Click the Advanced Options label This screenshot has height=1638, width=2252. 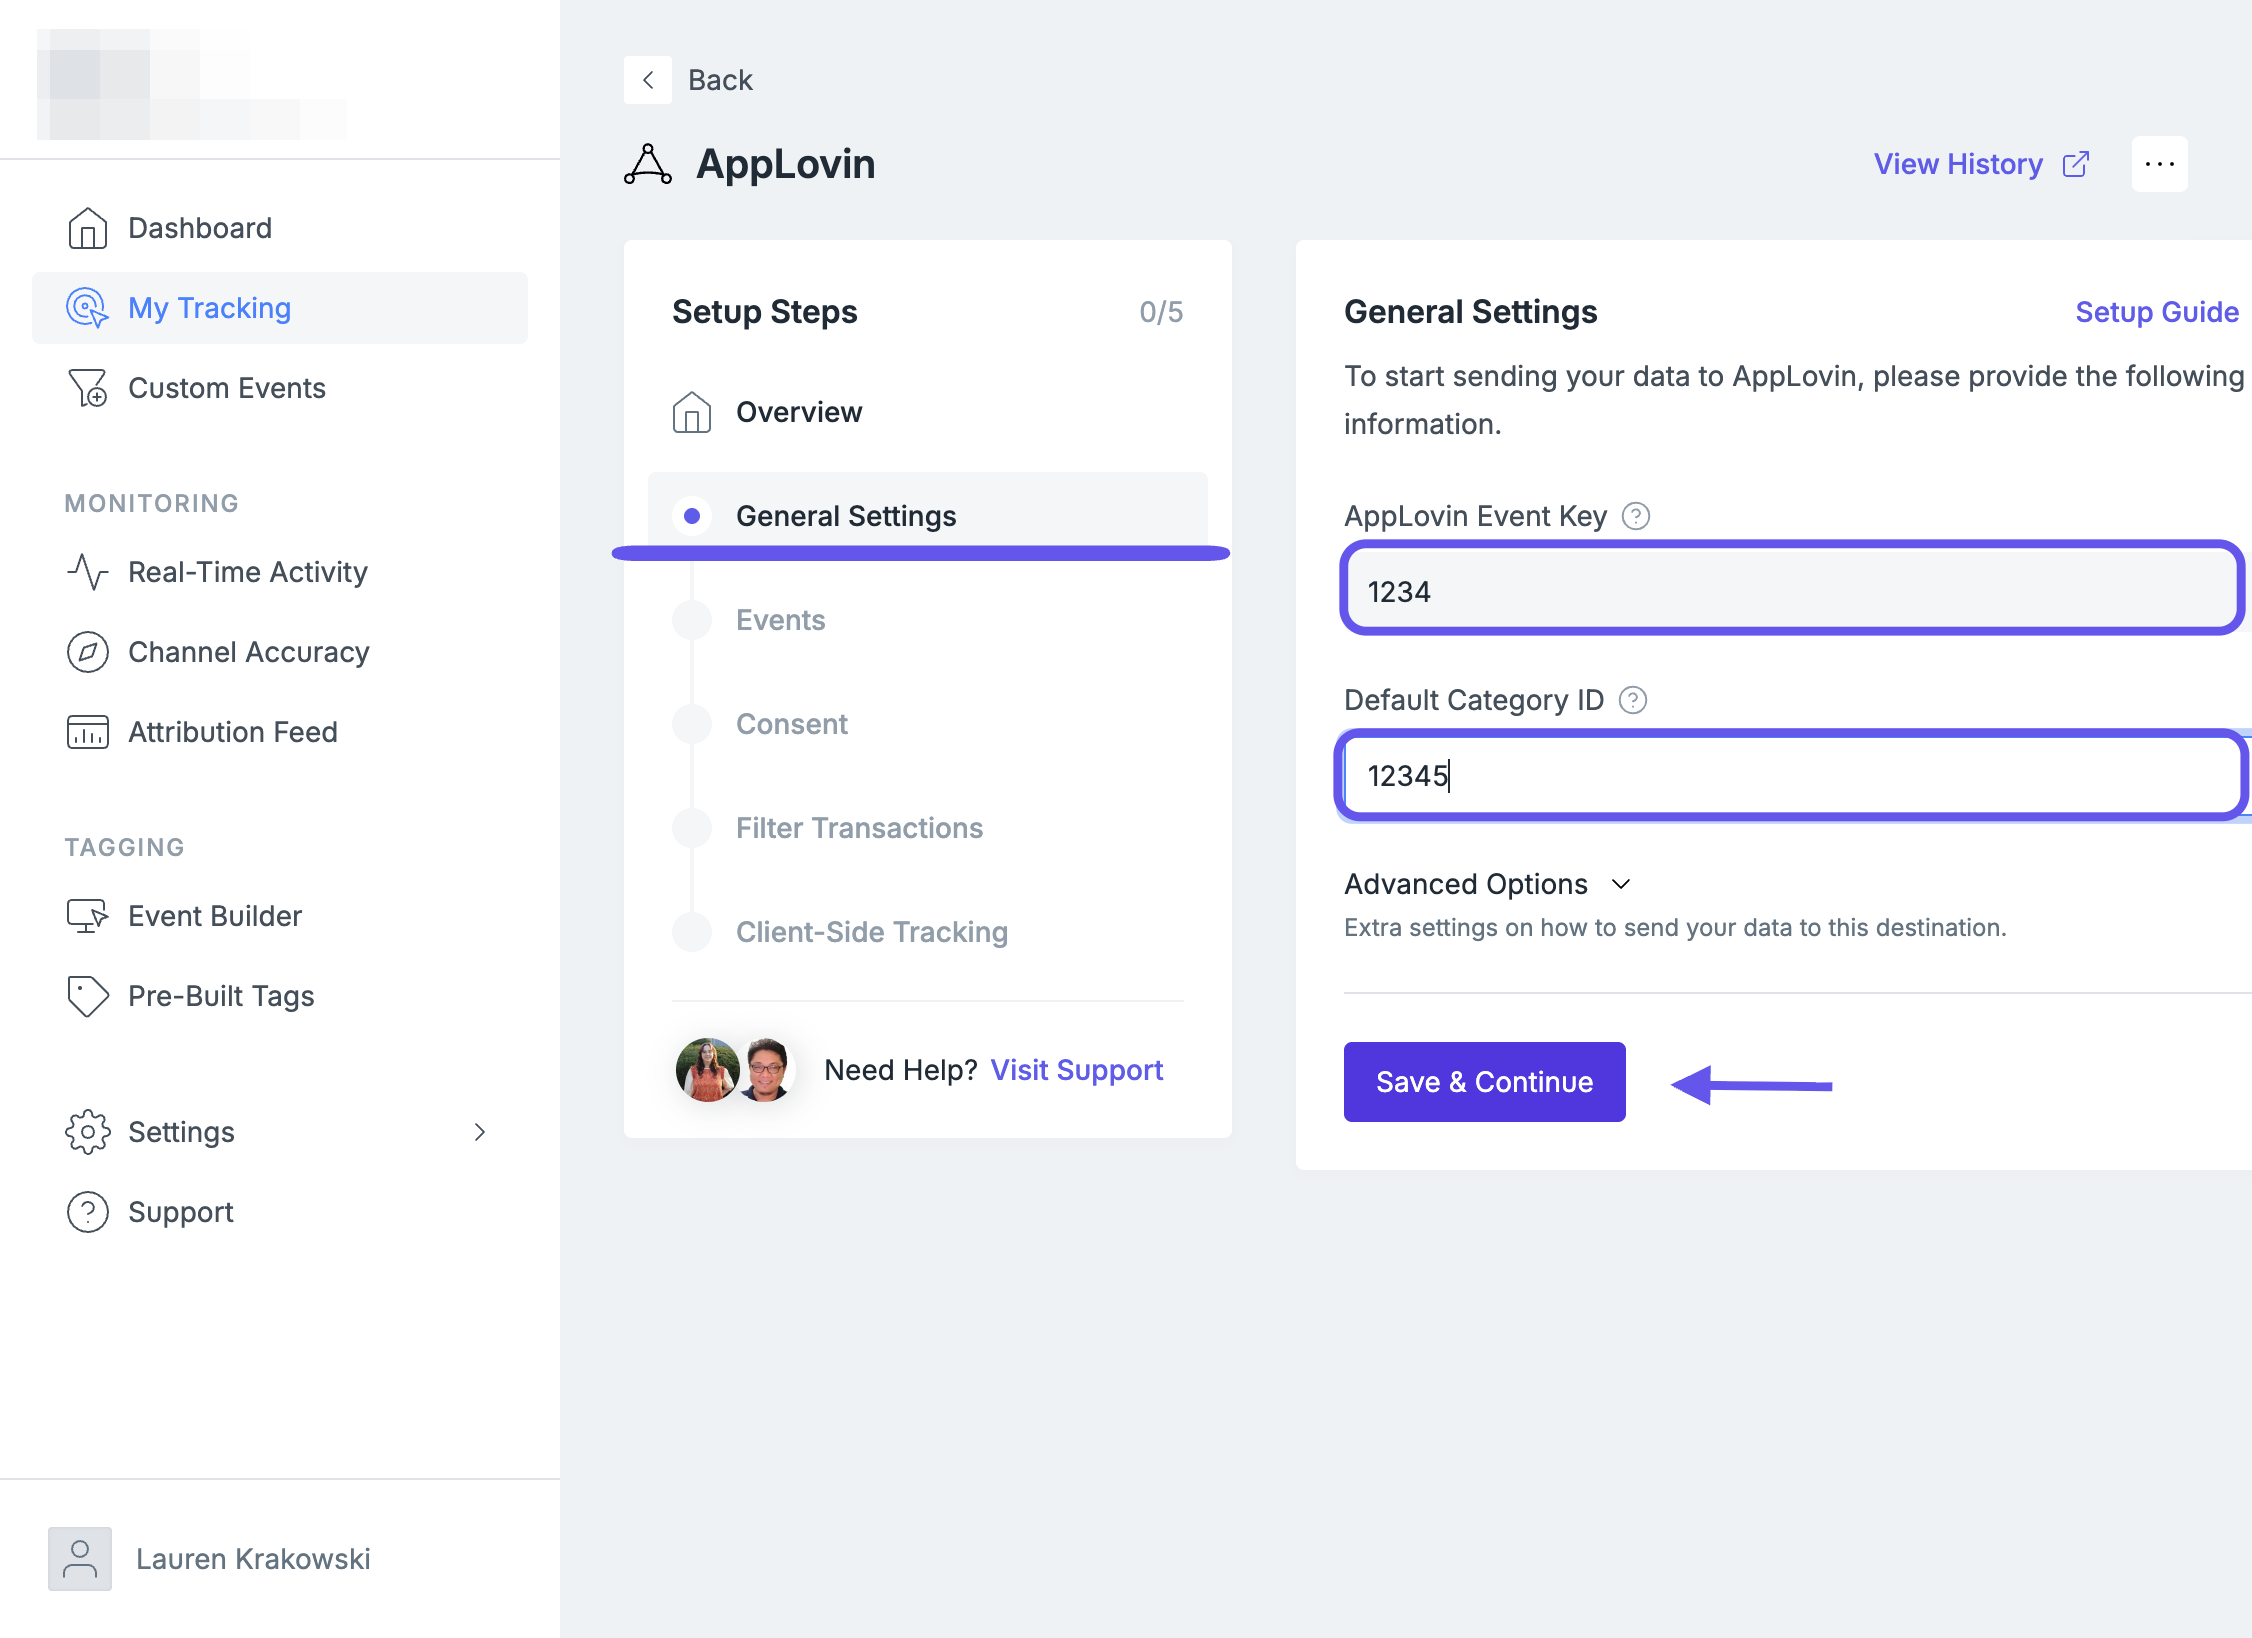click(x=1466, y=884)
